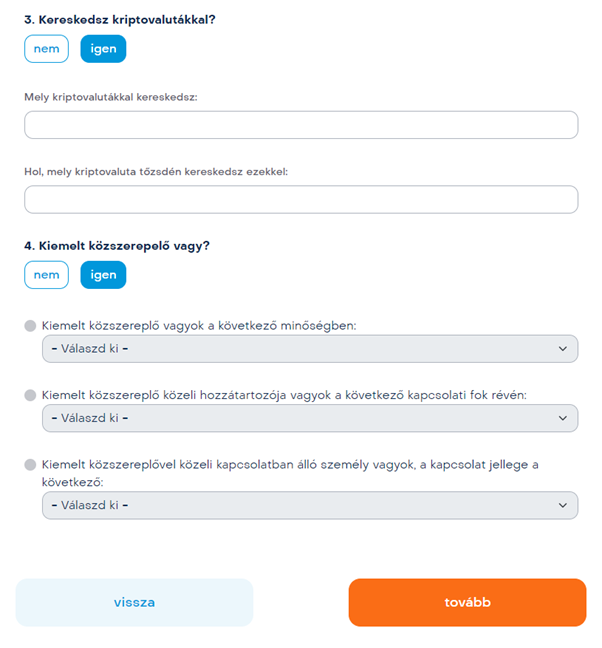This screenshot has height=648, width=602.
Task: Select radio for közeli hozzátartozója option
Action: 30,395
